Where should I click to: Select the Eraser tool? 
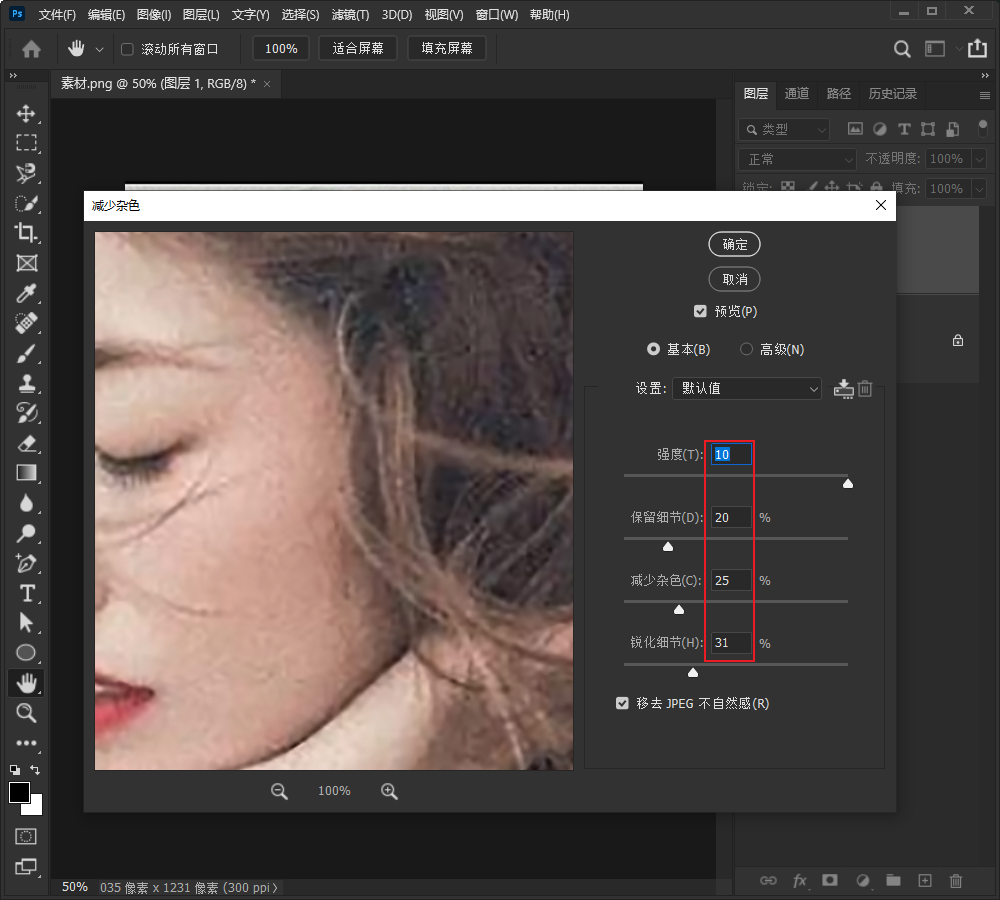click(26, 443)
